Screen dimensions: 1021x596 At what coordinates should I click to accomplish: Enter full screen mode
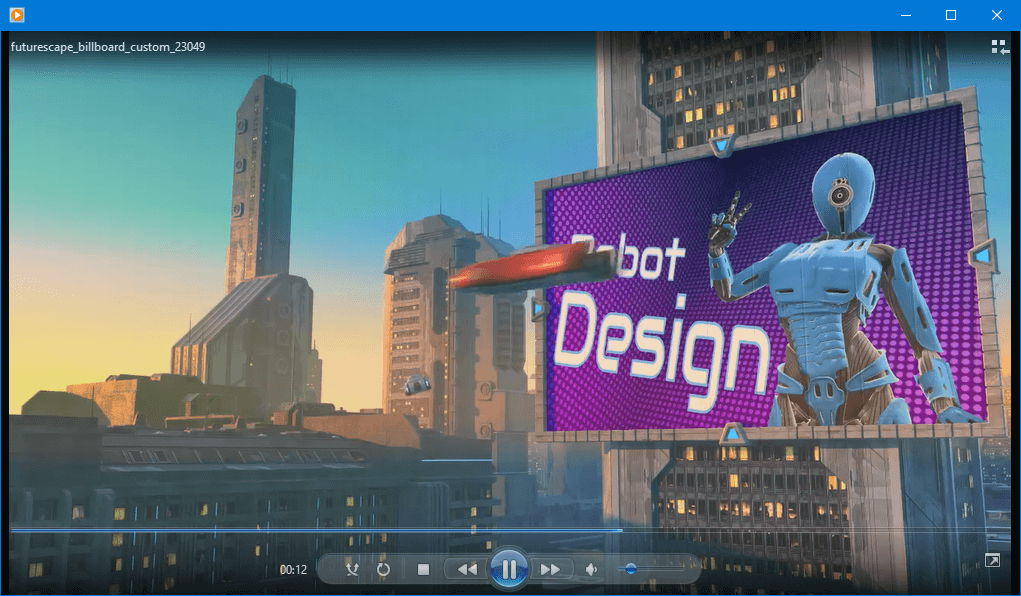[x=992, y=560]
